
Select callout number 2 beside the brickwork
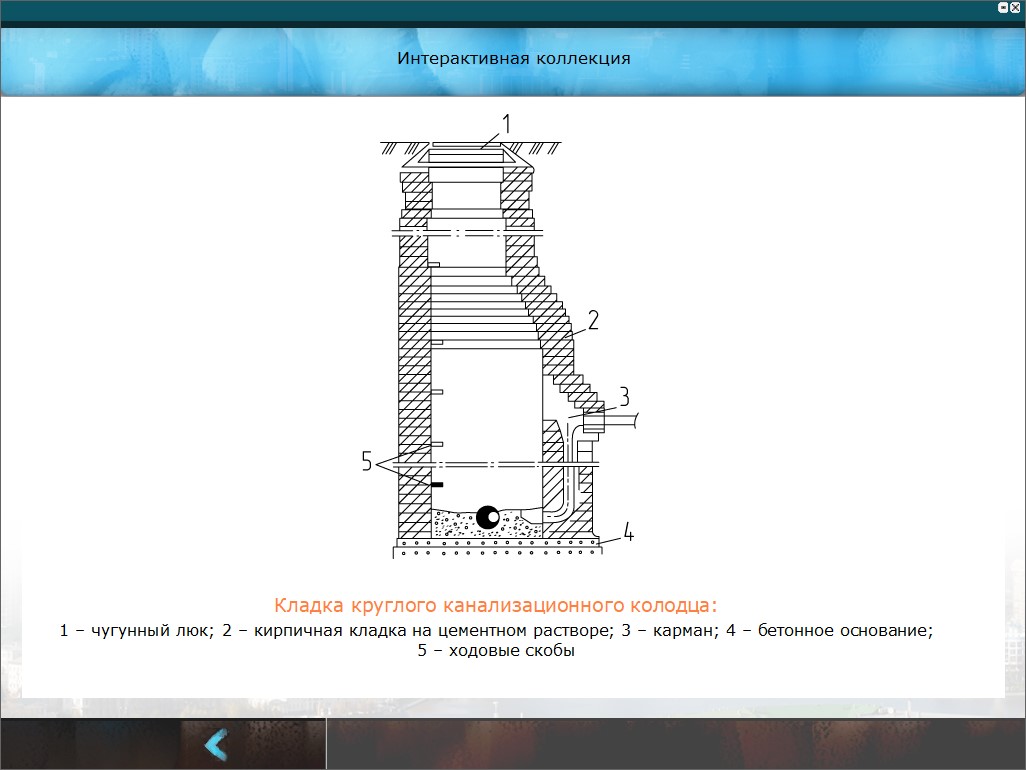click(x=593, y=321)
